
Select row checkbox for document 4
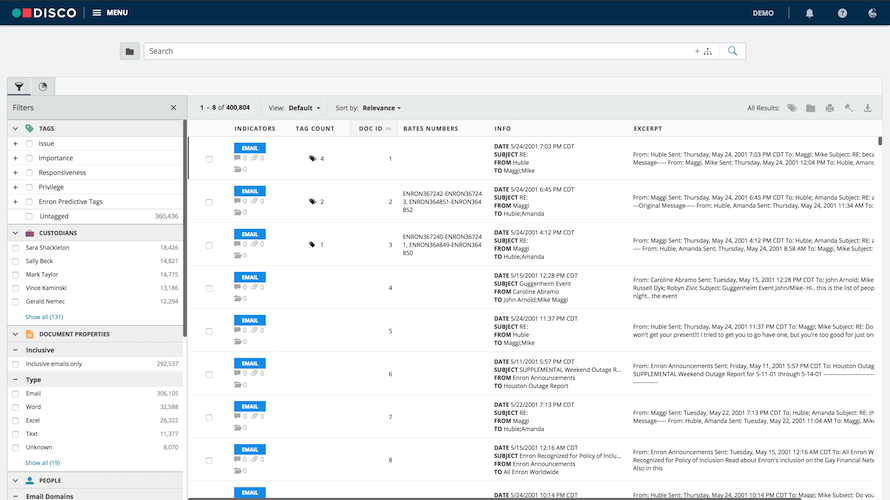tap(209, 288)
